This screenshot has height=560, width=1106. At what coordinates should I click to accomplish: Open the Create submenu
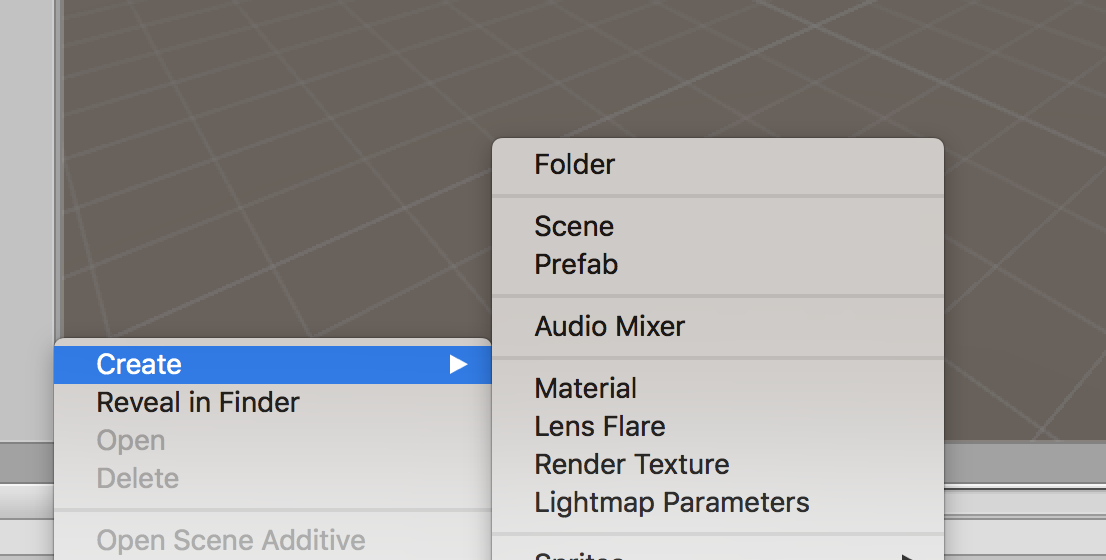coord(139,365)
